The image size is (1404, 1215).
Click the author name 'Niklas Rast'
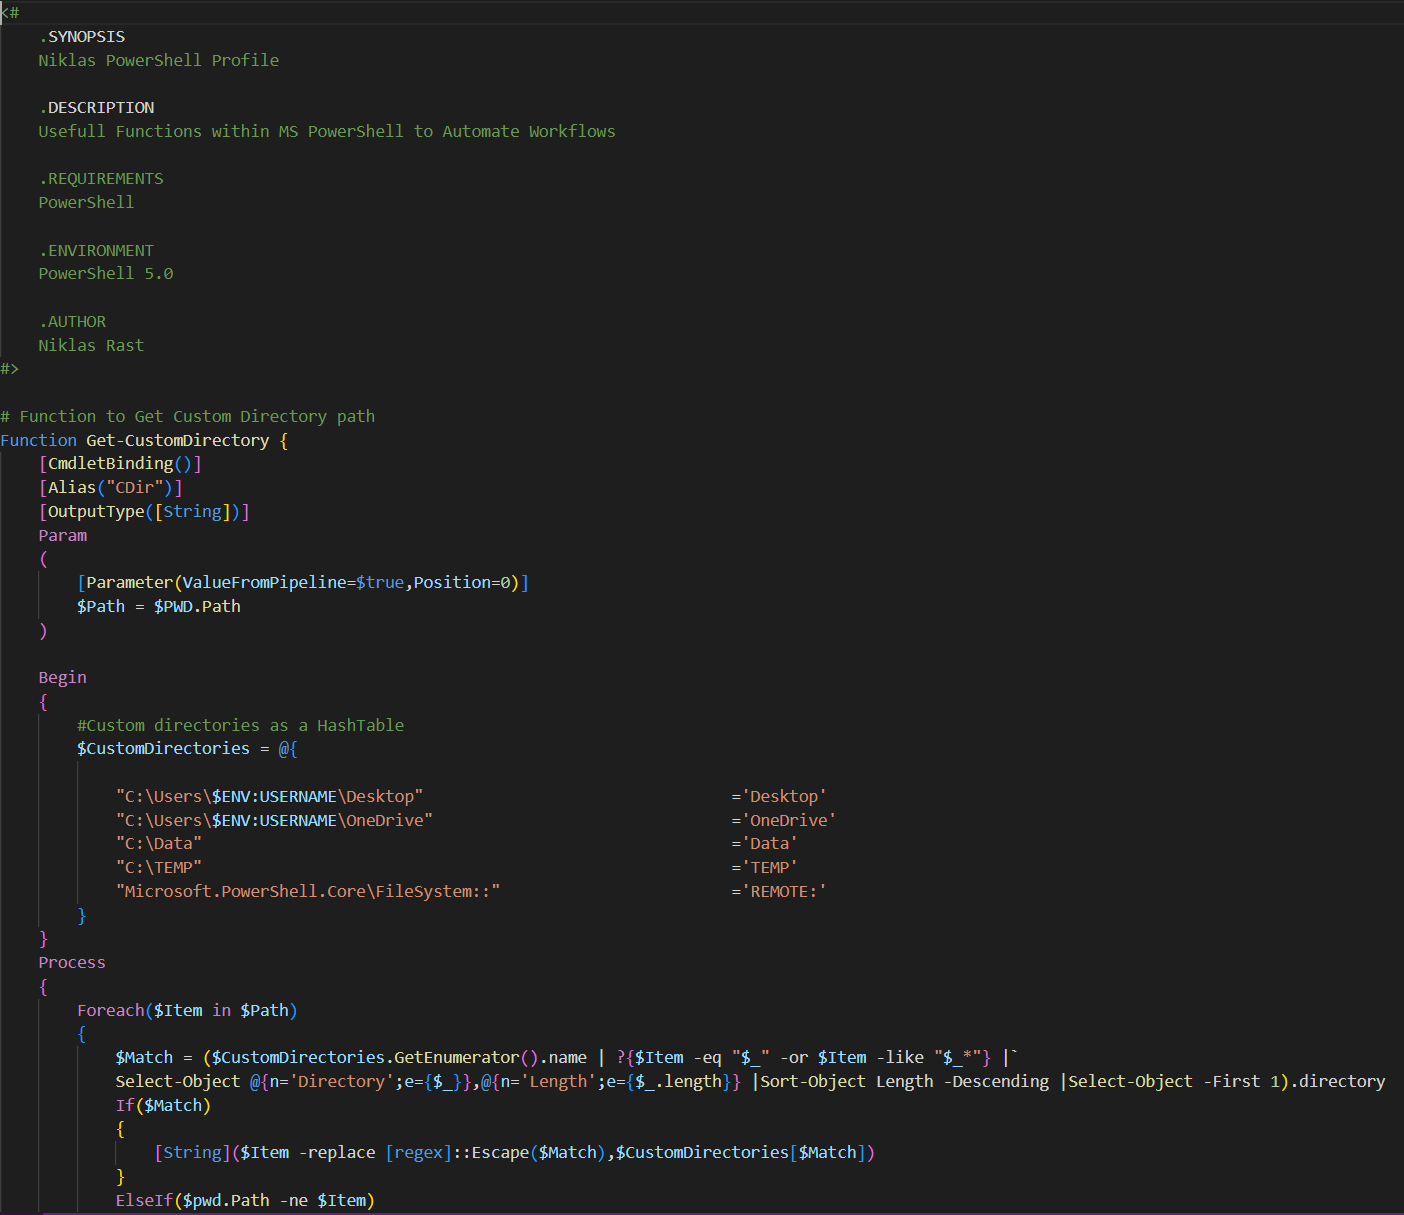91,346
